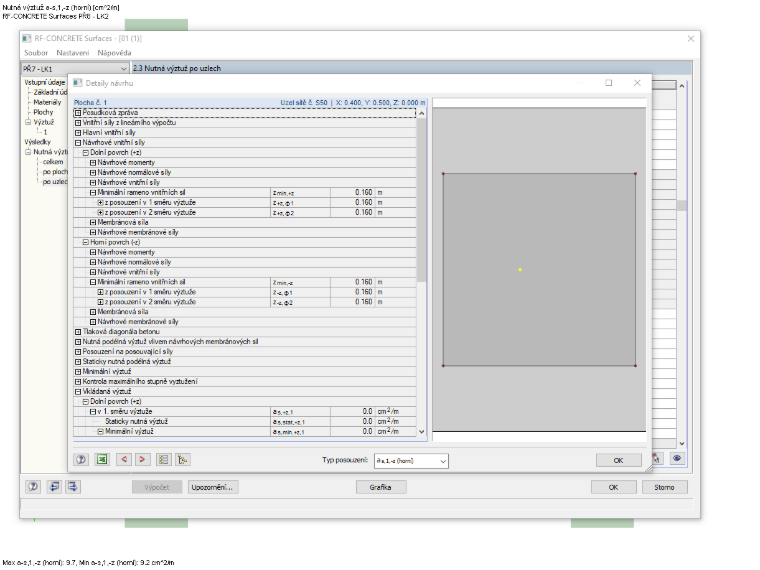Open Nastavení menu
Viewport: 760px width, 570px height.
[73, 53]
